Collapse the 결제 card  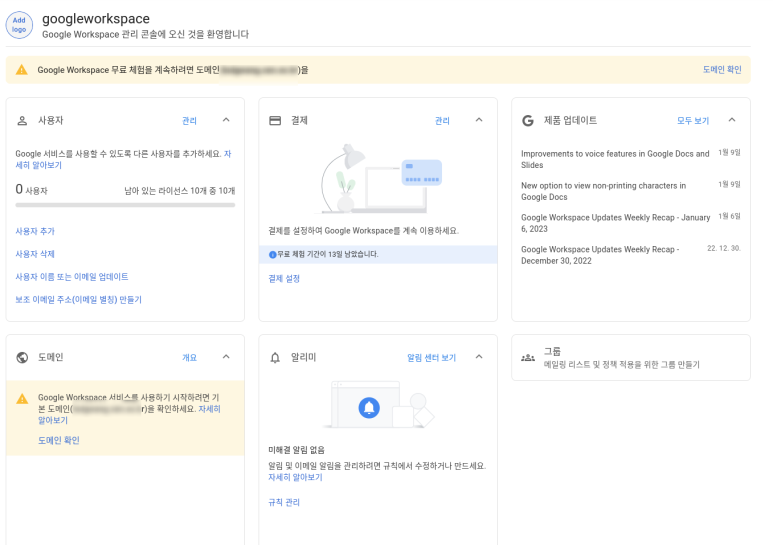pyautogui.click(x=479, y=120)
